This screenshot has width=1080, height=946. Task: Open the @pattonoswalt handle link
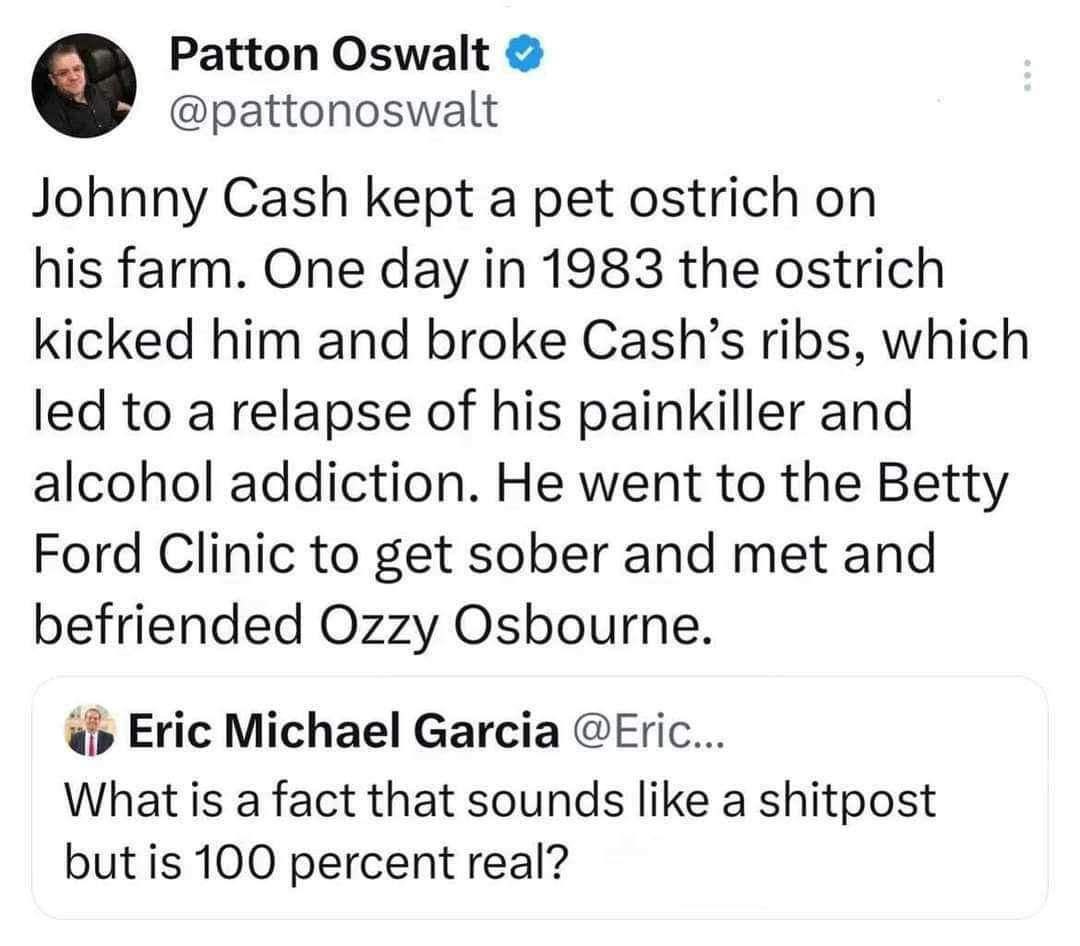click(335, 110)
